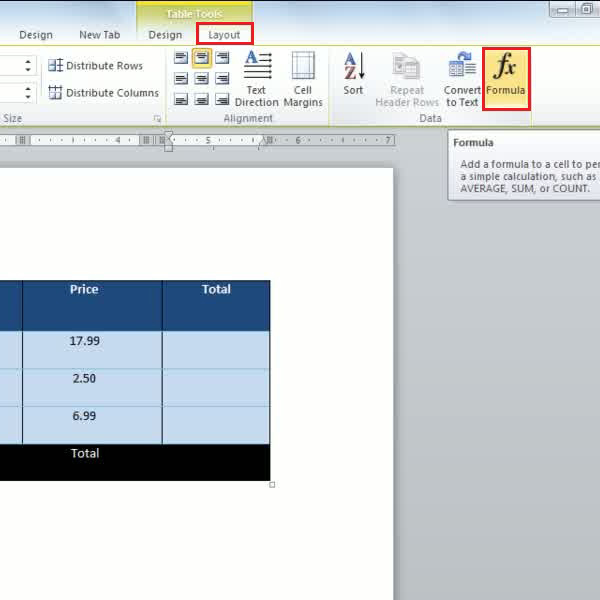The image size is (600, 600).
Task: Click the 17.99 price cell
Action: tap(92, 350)
